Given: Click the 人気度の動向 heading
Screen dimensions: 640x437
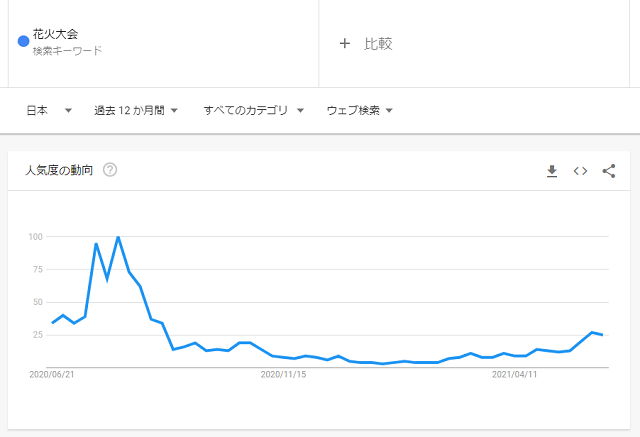Looking at the screenshot, I should click(59, 170).
